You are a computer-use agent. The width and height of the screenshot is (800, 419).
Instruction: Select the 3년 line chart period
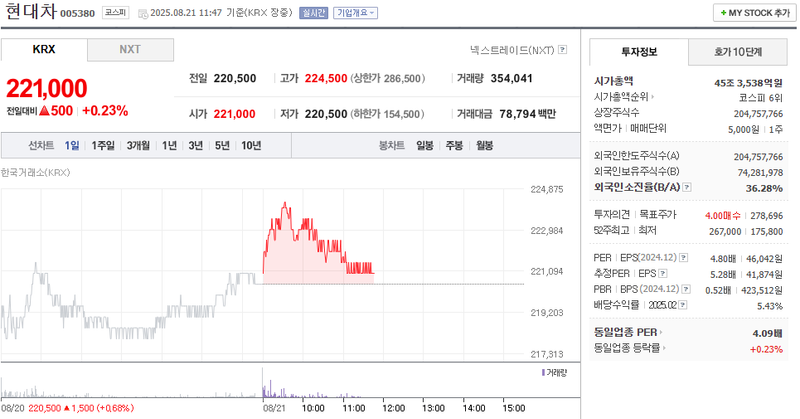195,145
